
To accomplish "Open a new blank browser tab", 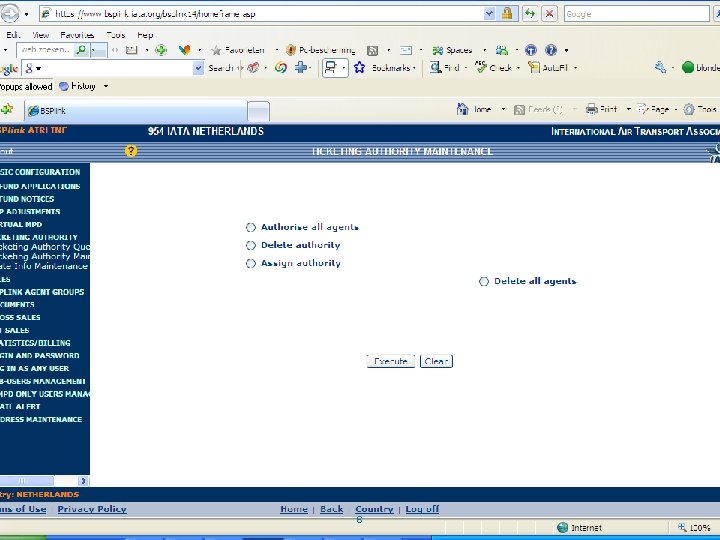I will click(x=258, y=111).
